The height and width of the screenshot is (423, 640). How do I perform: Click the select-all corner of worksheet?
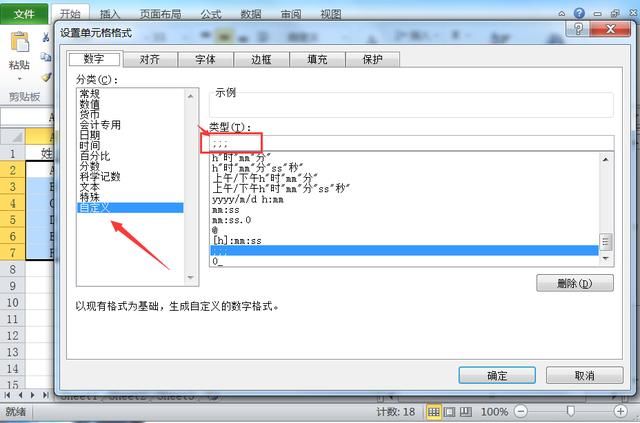[13, 136]
